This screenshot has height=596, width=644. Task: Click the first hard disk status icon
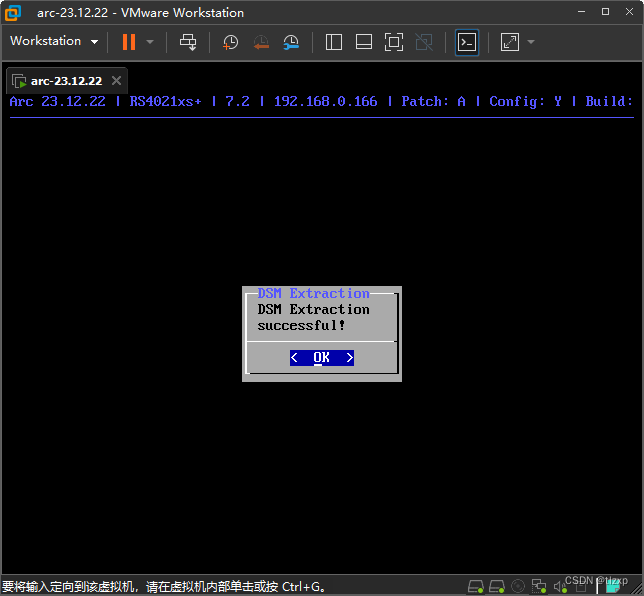pyautogui.click(x=476, y=586)
